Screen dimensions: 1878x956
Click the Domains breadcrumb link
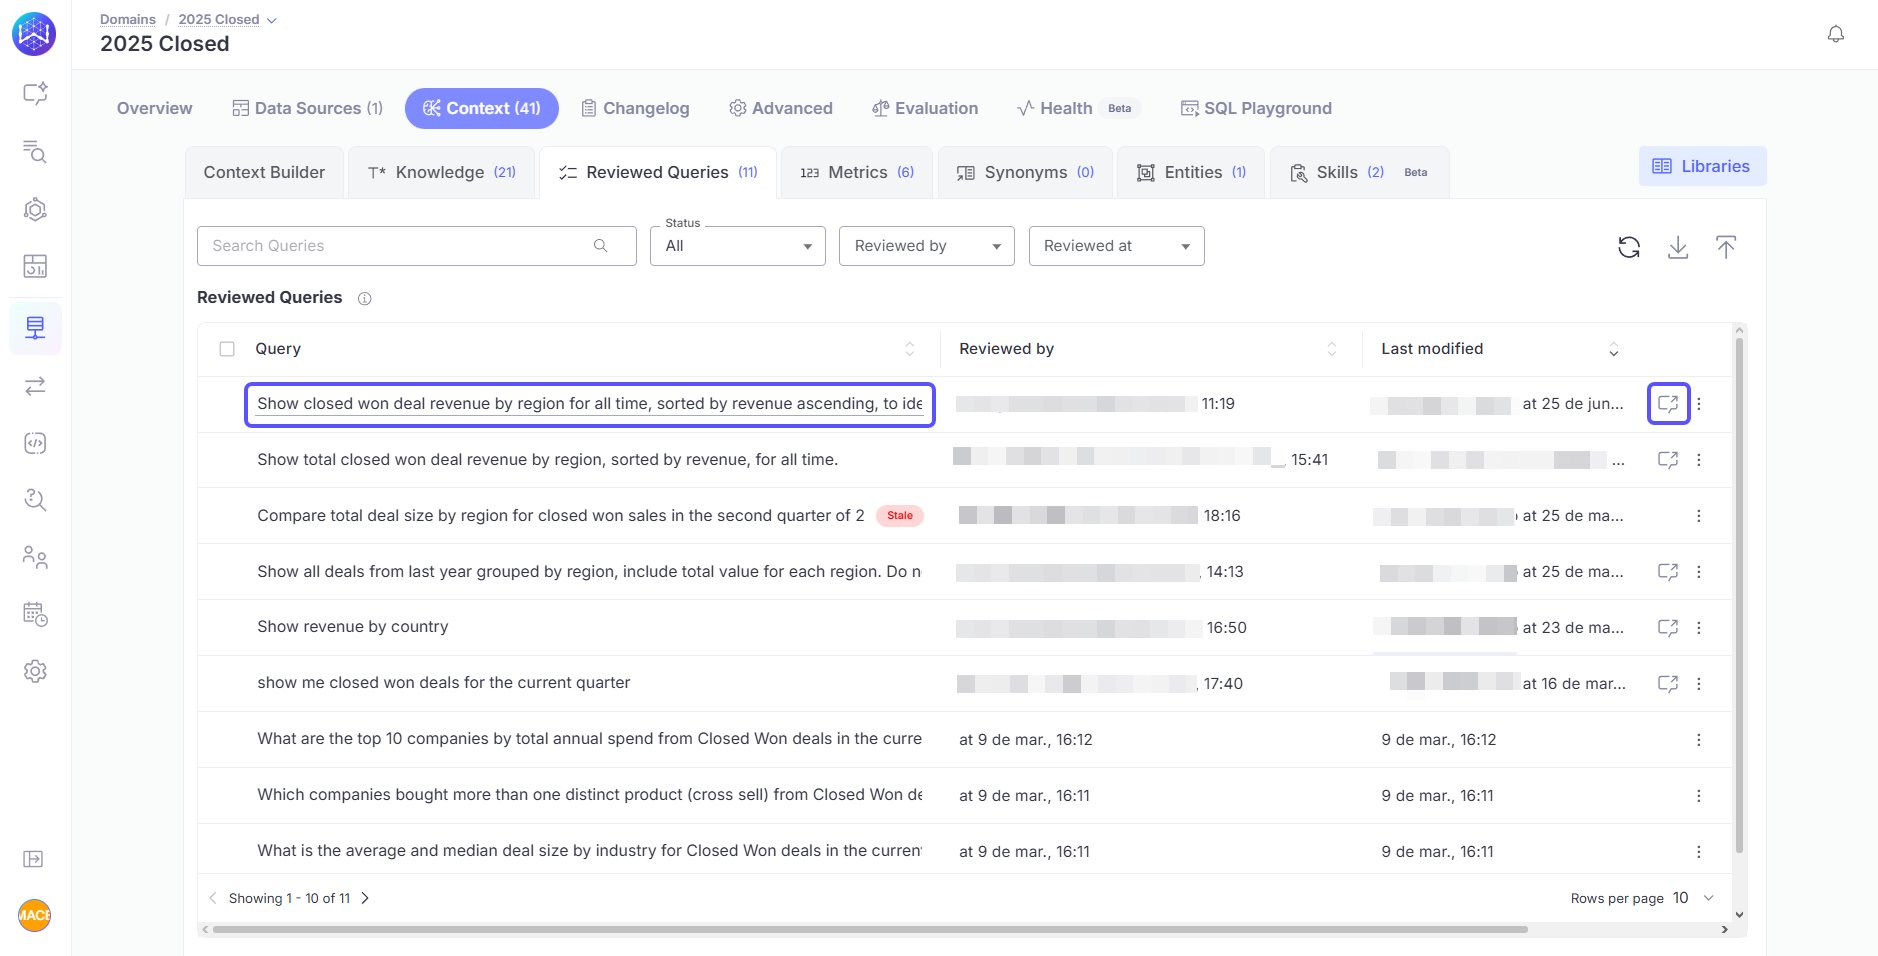point(128,20)
